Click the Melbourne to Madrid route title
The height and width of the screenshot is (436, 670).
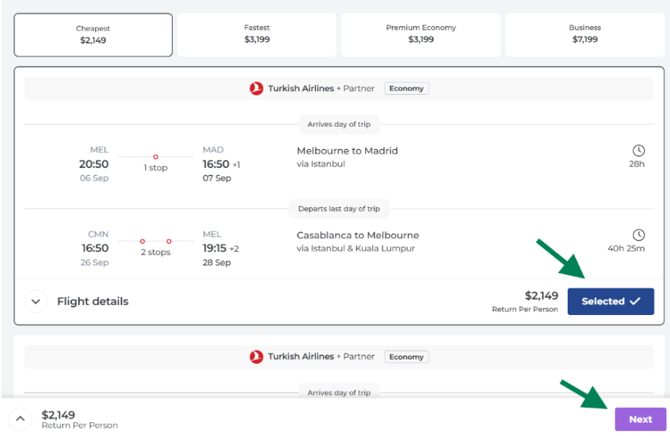tap(347, 151)
